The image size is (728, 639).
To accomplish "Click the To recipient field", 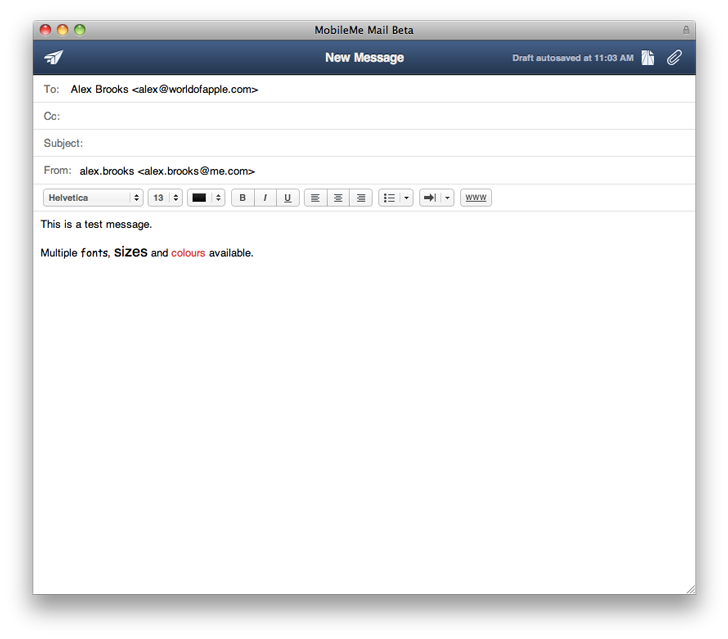I will pyautogui.click(x=364, y=89).
